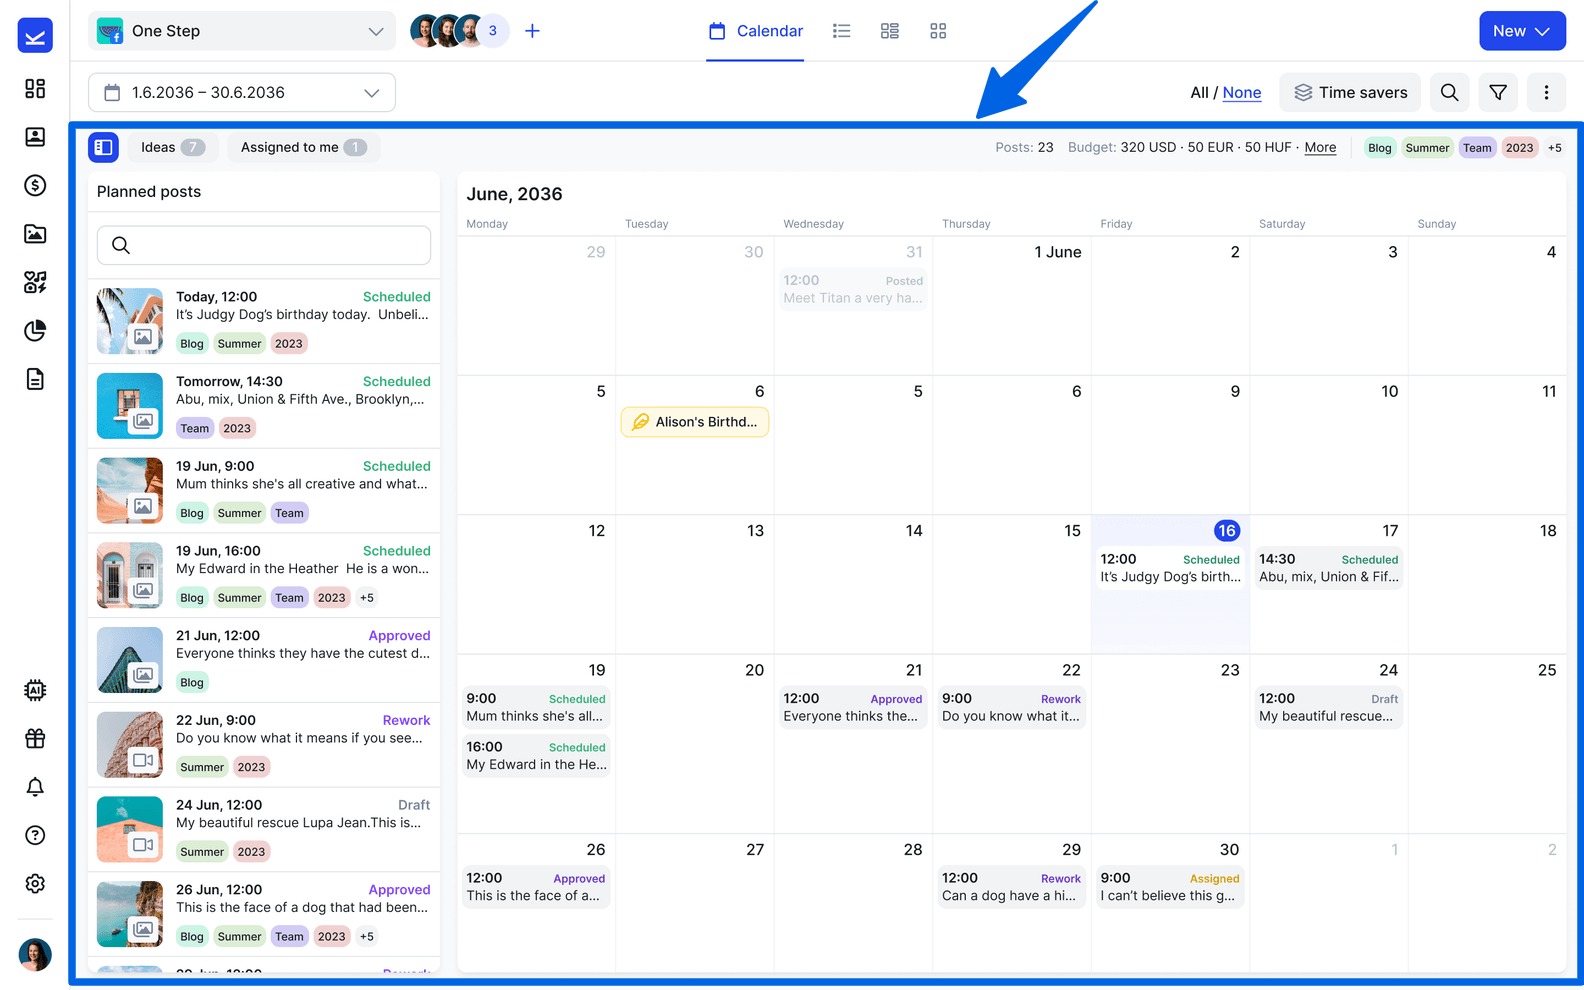This screenshot has width=1584, height=990.
Task: Open June 26 Approved calendar post
Action: click(536, 887)
